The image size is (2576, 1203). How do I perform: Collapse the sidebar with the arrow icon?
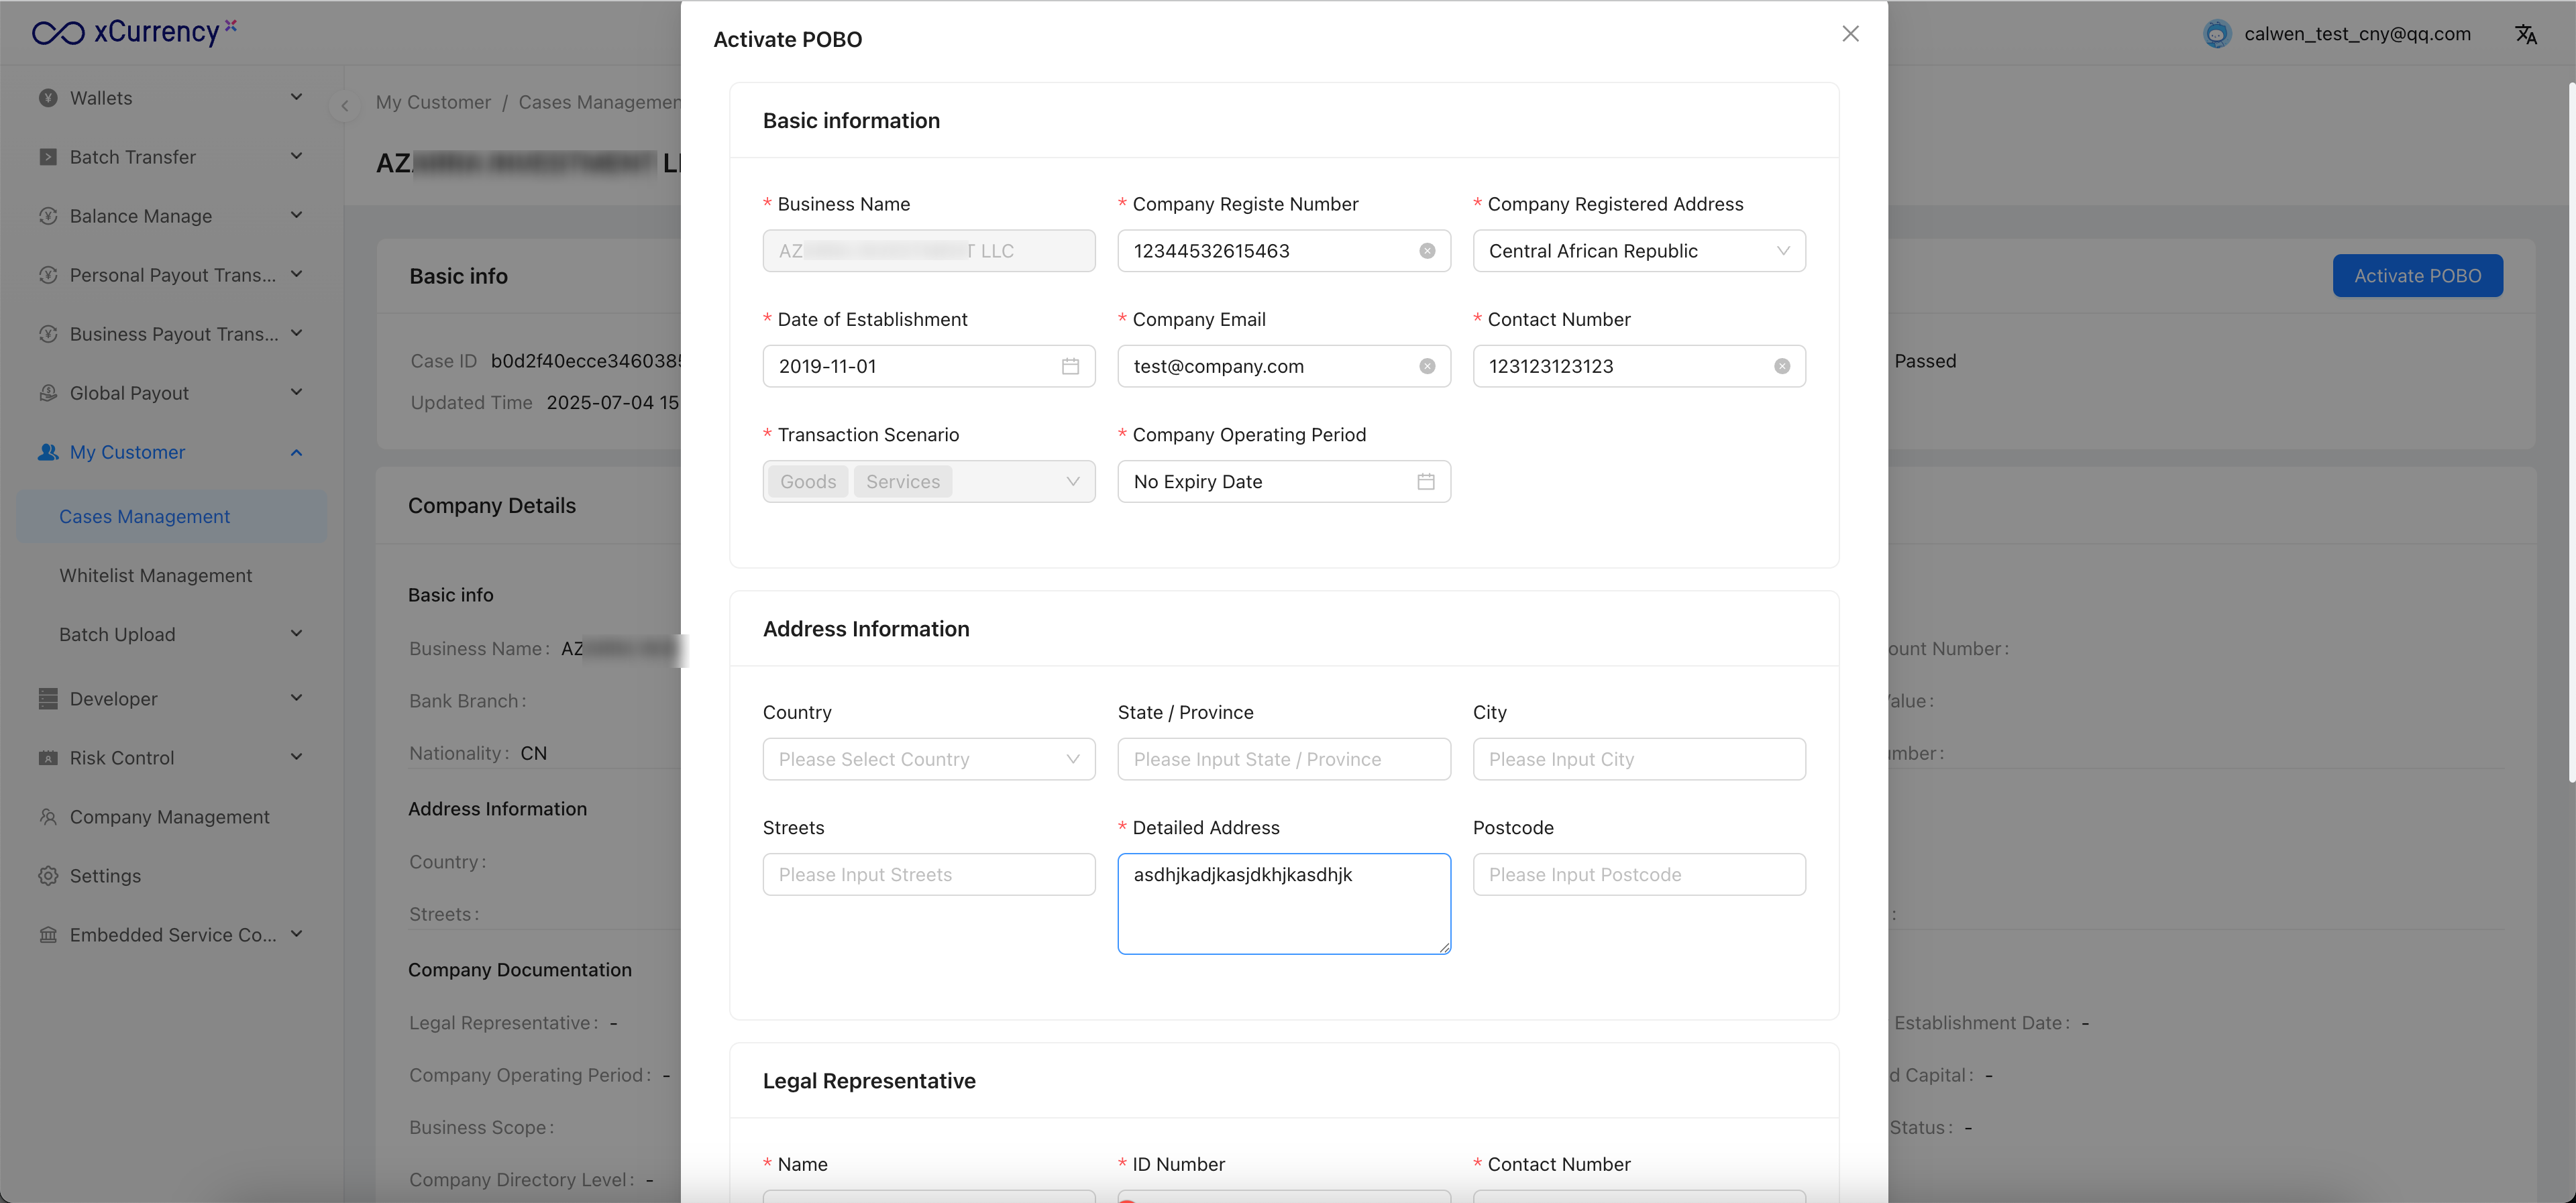(x=345, y=105)
